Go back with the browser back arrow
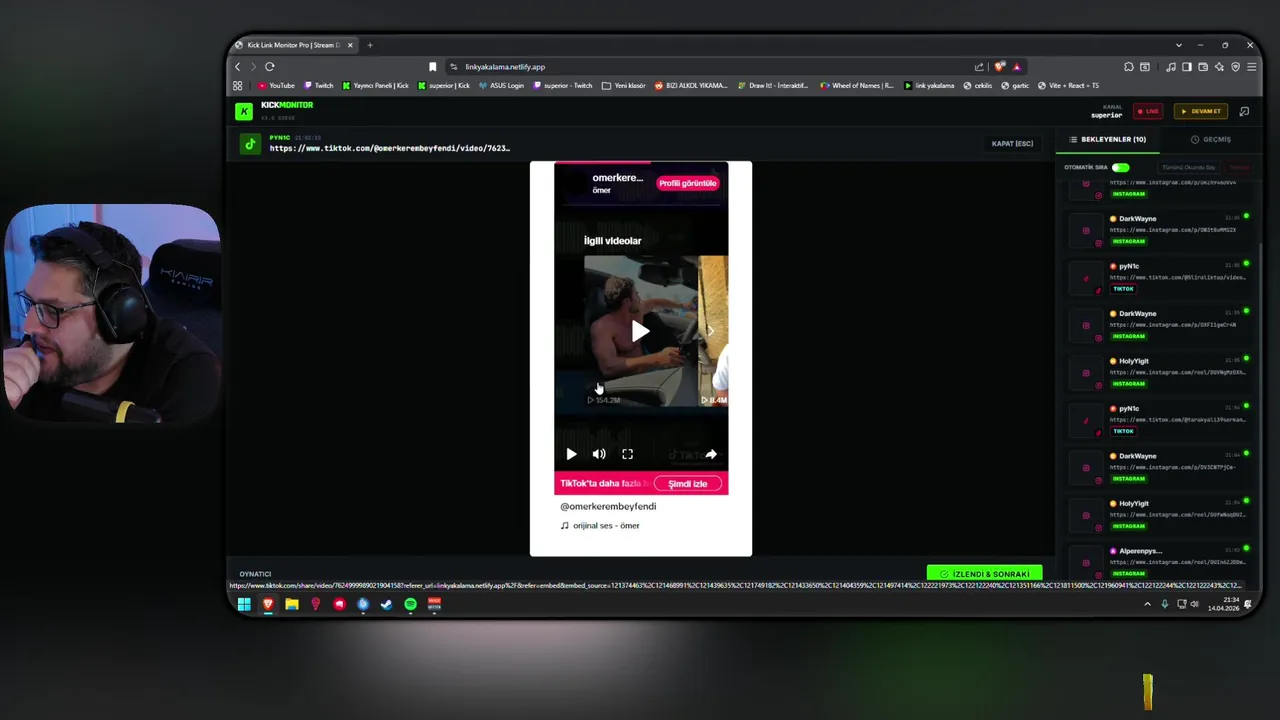Image resolution: width=1280 pixels, height=720 pixels. (238, 67)
